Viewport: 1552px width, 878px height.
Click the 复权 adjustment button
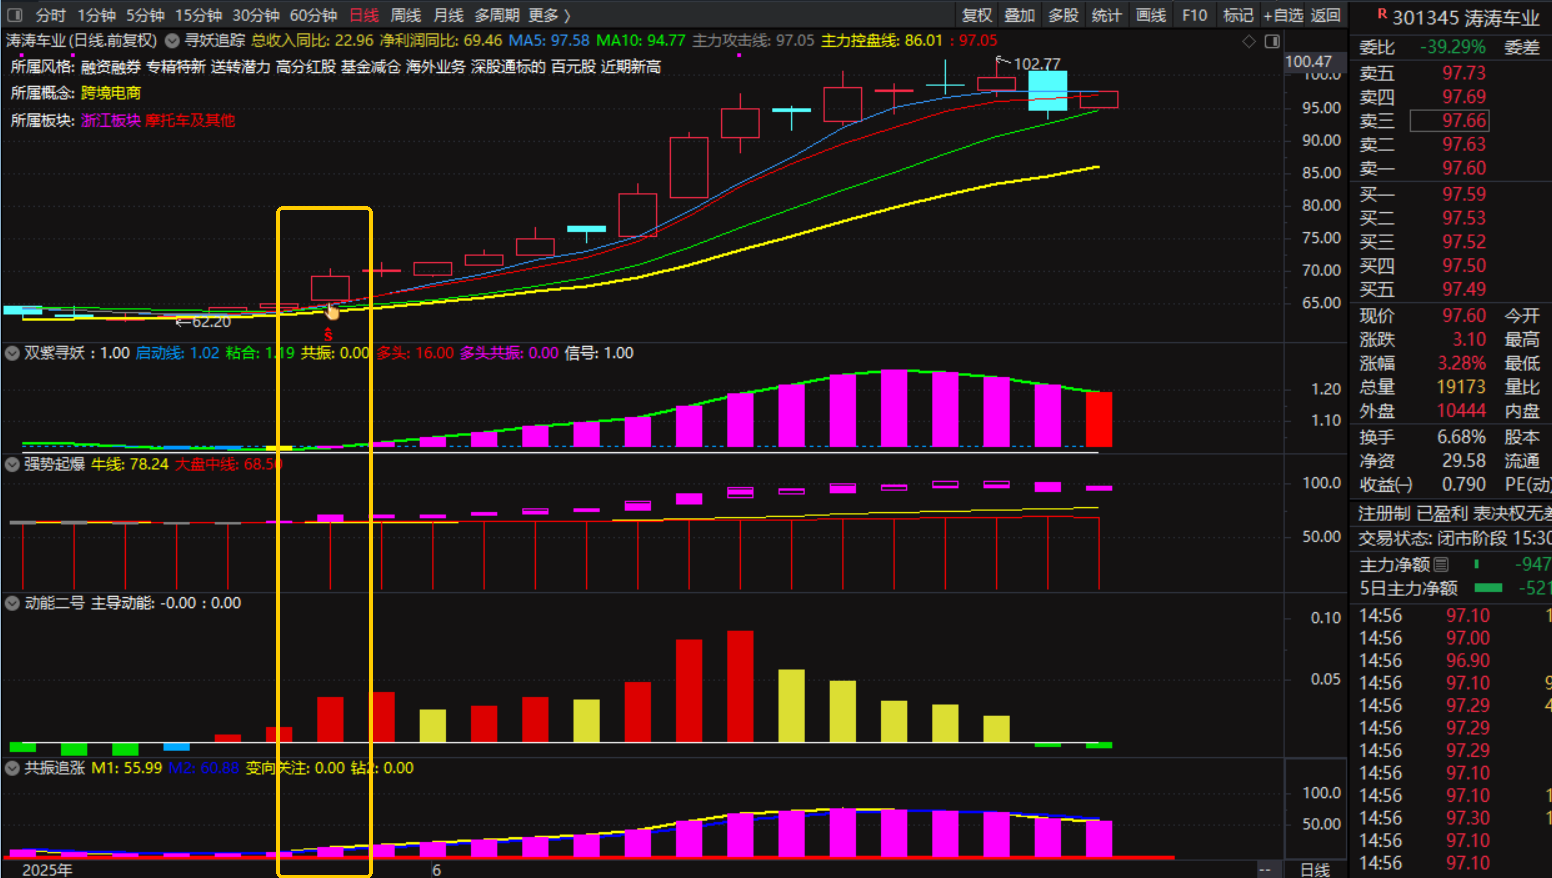click(977, 15)
